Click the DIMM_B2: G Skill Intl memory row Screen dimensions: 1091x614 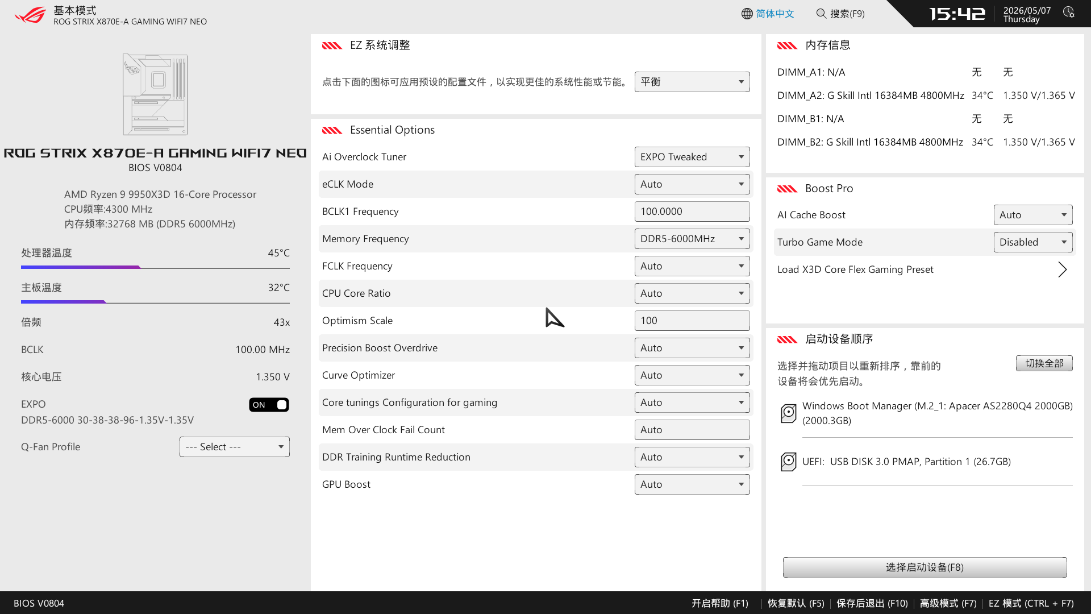coord(925,142)
